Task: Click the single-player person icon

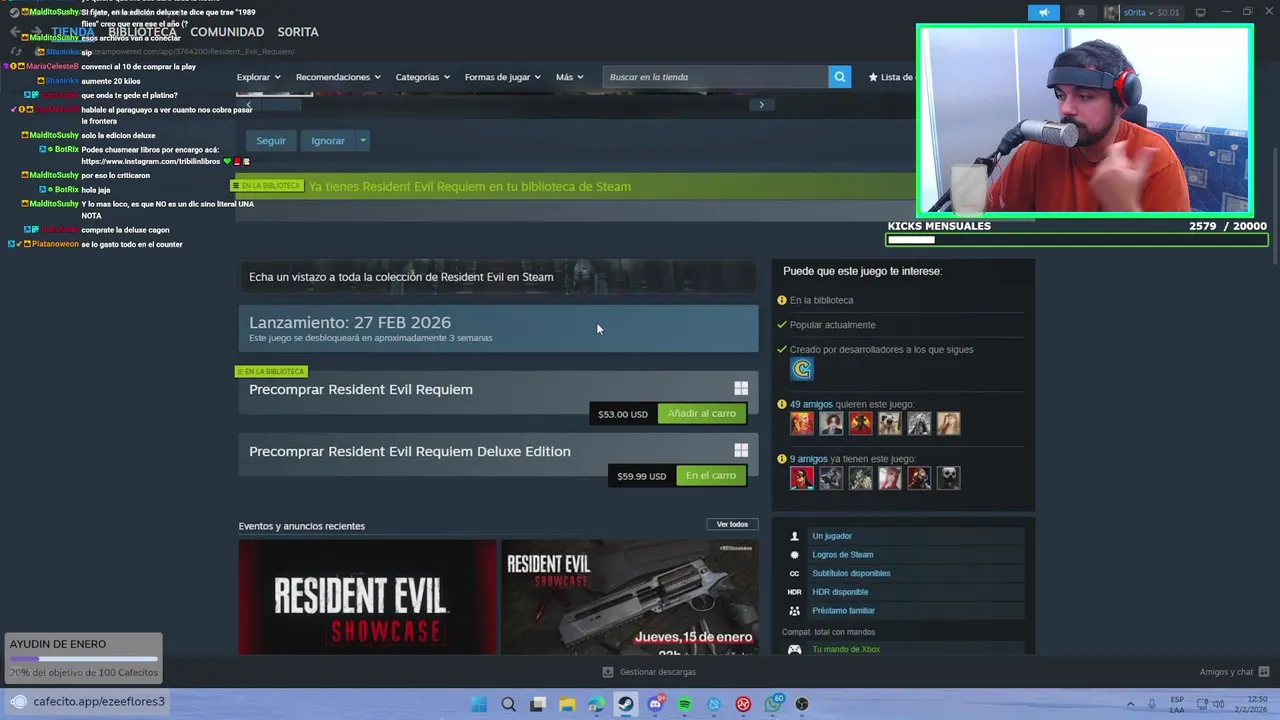Action: click(x=795, y=536)
